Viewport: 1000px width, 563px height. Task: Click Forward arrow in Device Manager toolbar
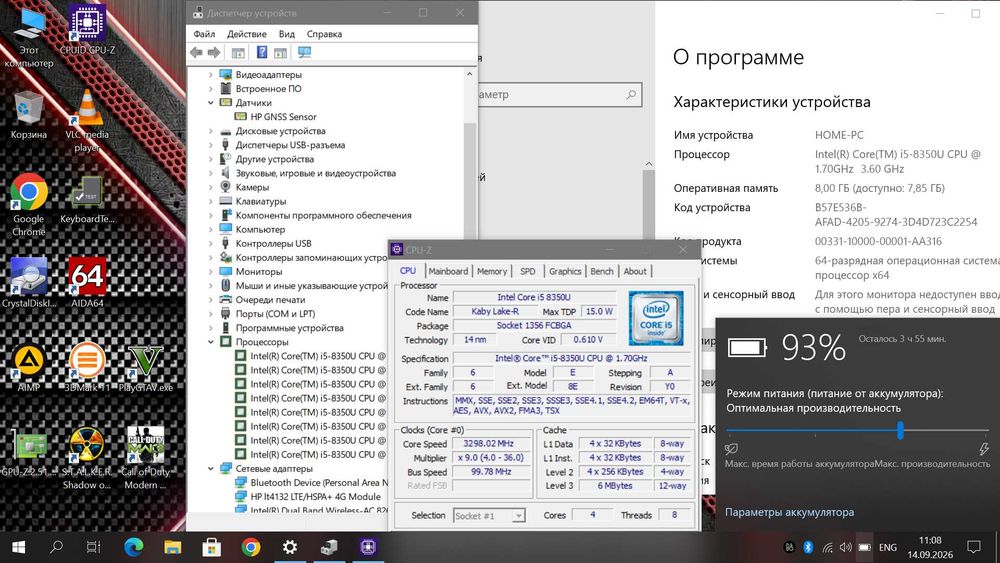point(214,53)
